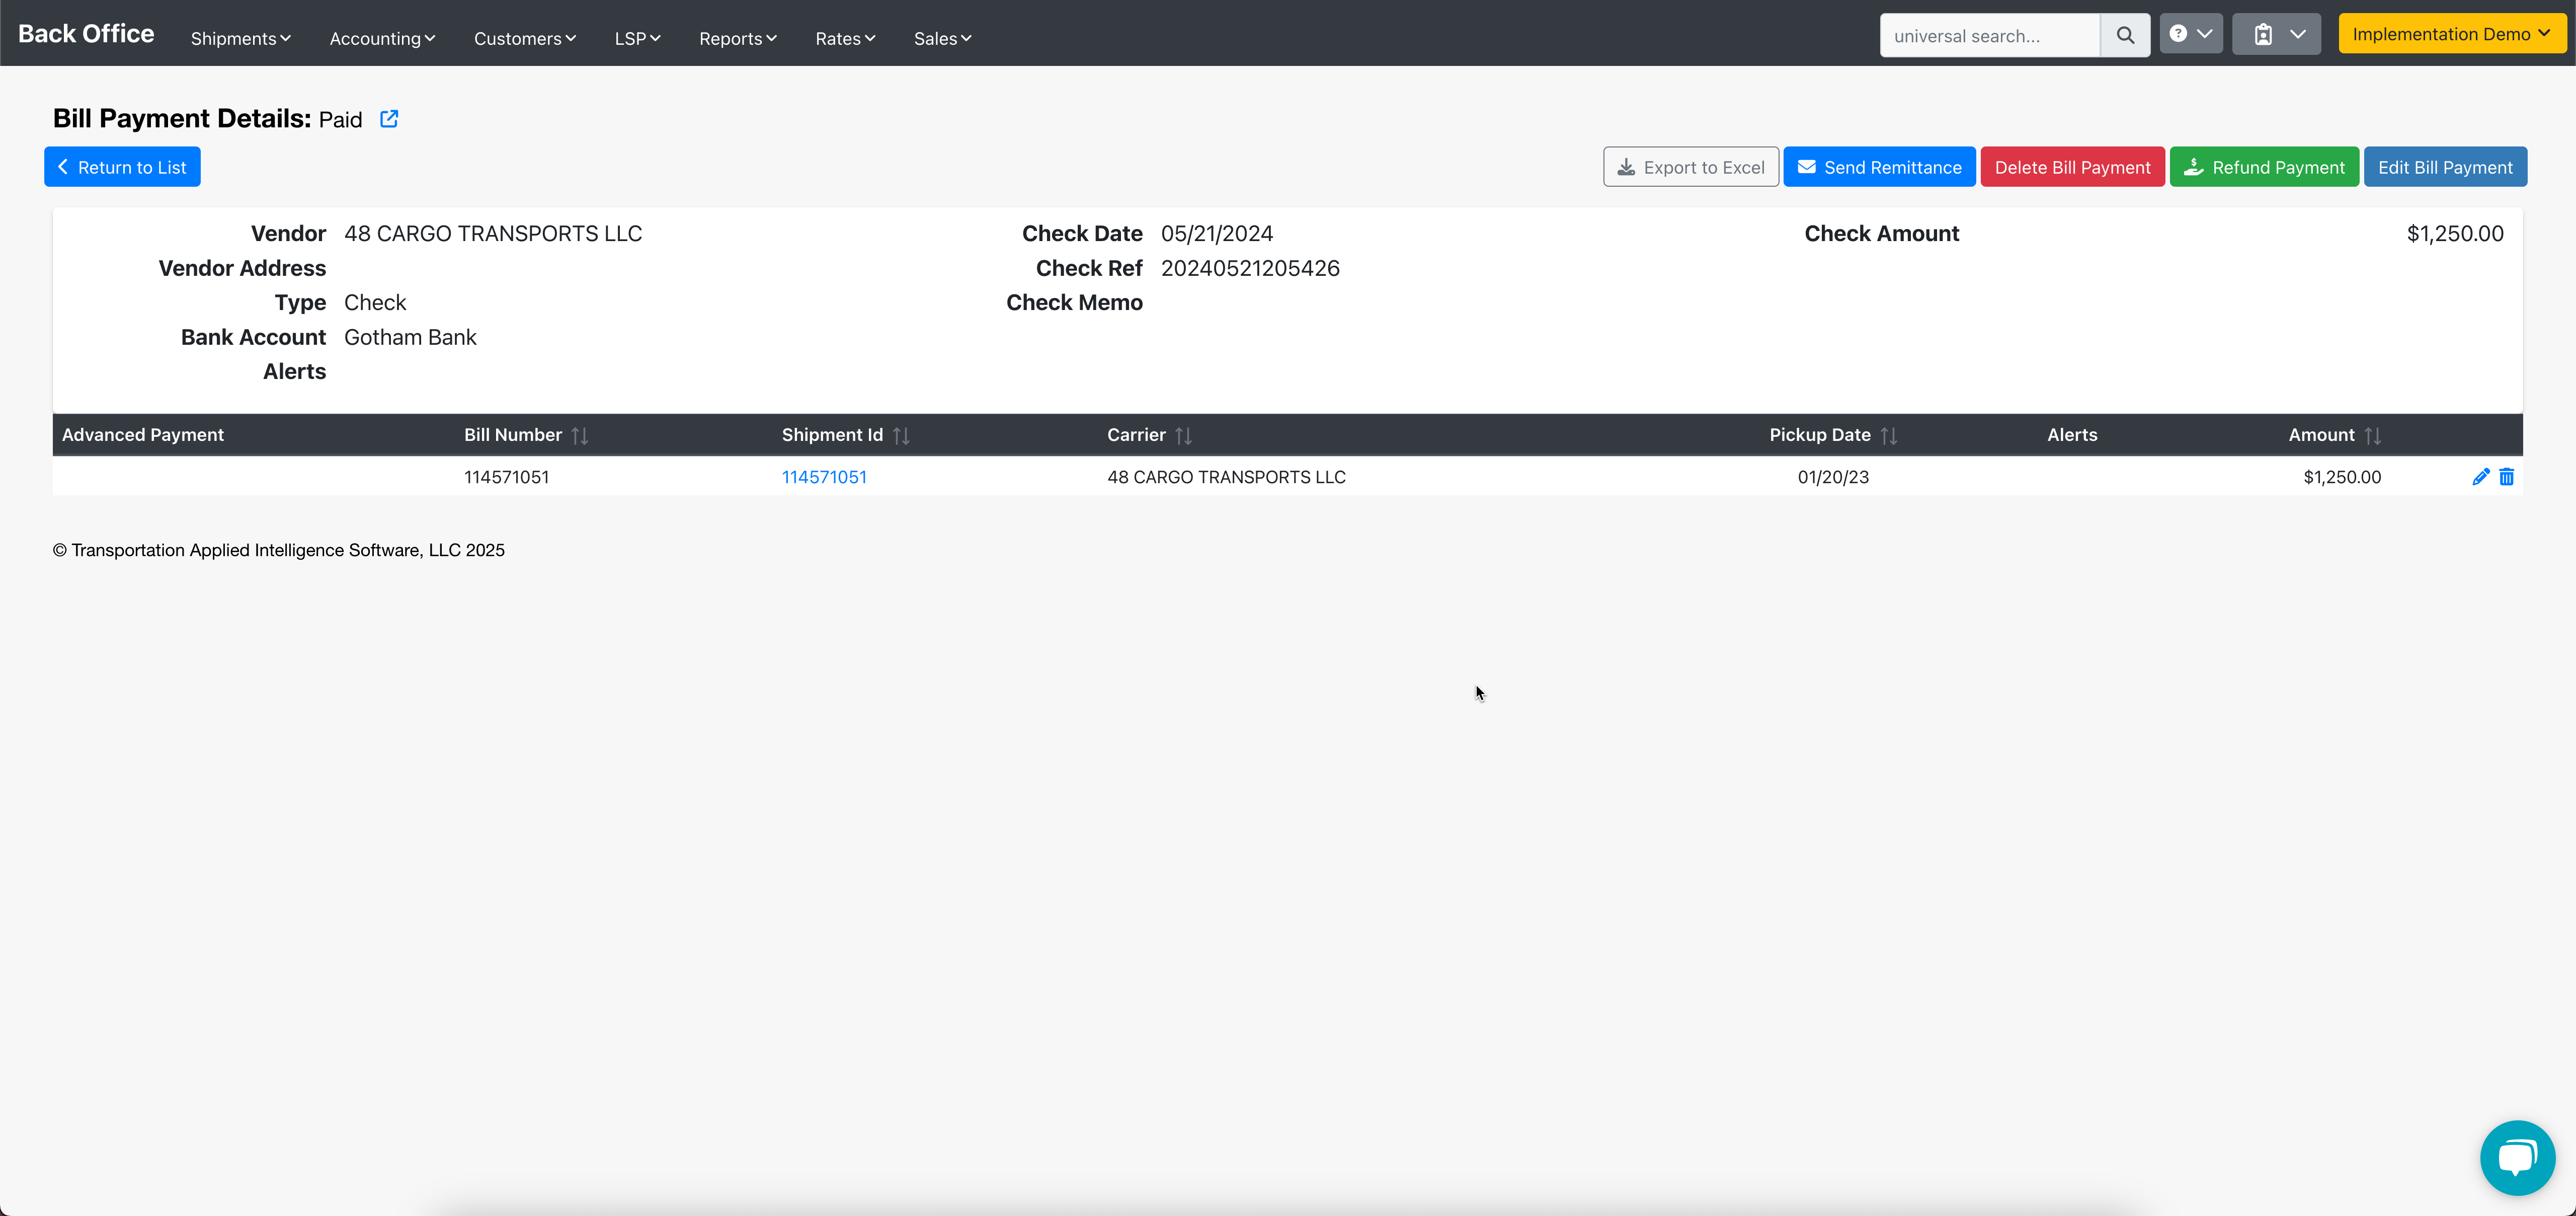Click Gotham Bank account value
The height and width of the screenshot is (1216, 2576).
click(410, 337)
